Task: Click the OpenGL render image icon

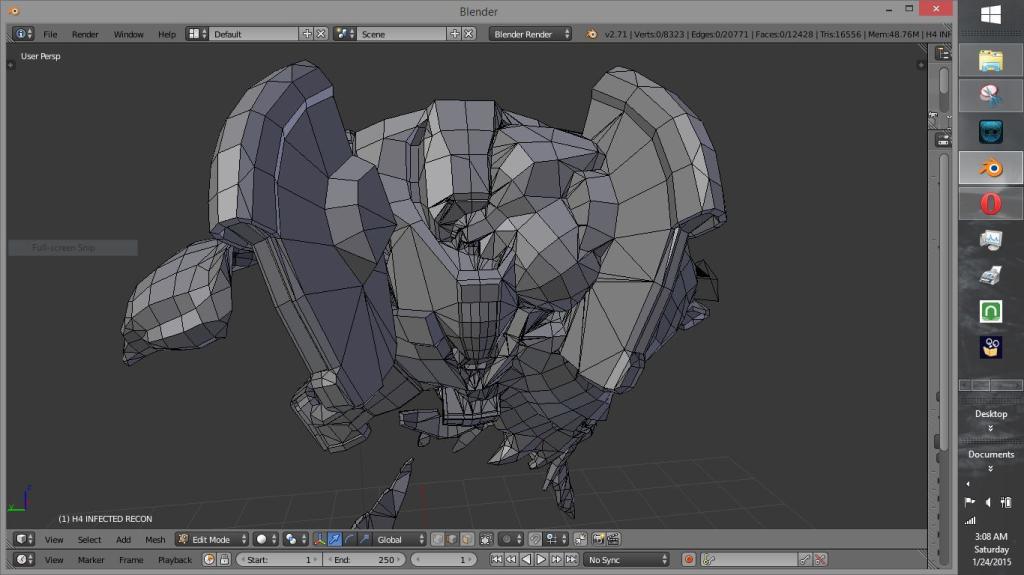Action: (598, 539)
